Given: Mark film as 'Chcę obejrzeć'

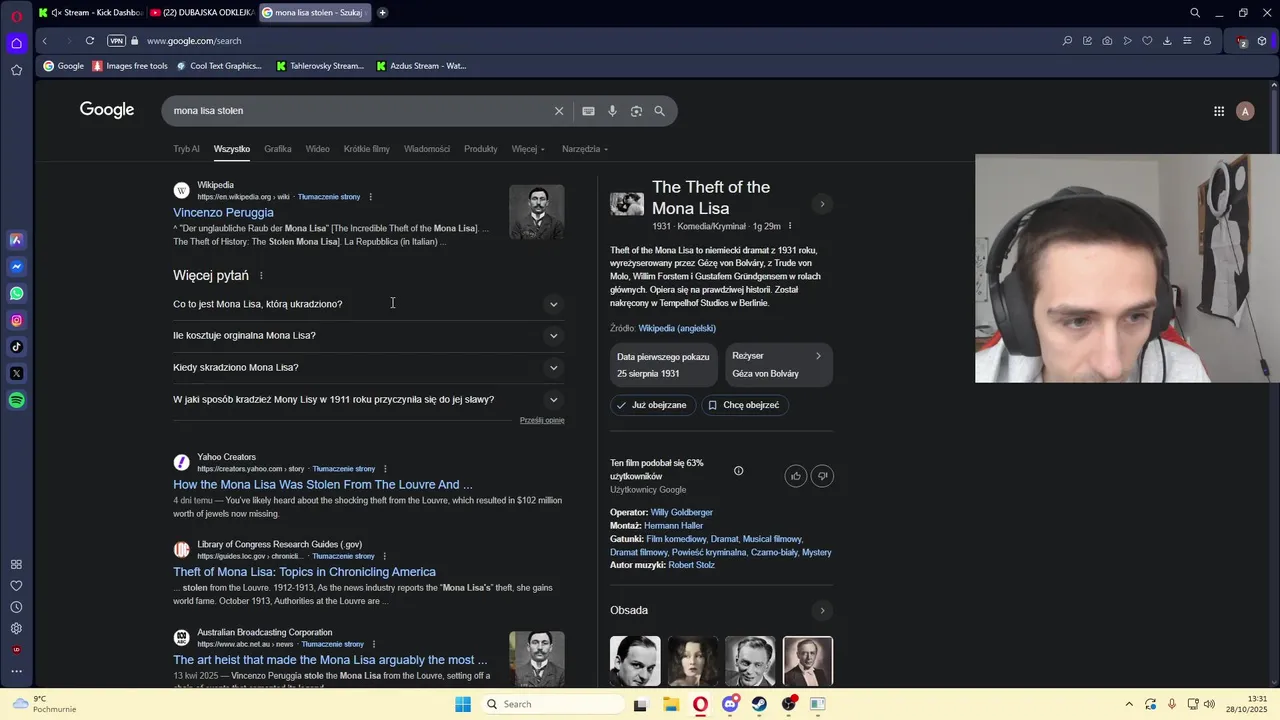Looking at the screenshot, I should [x=744, y=405].
